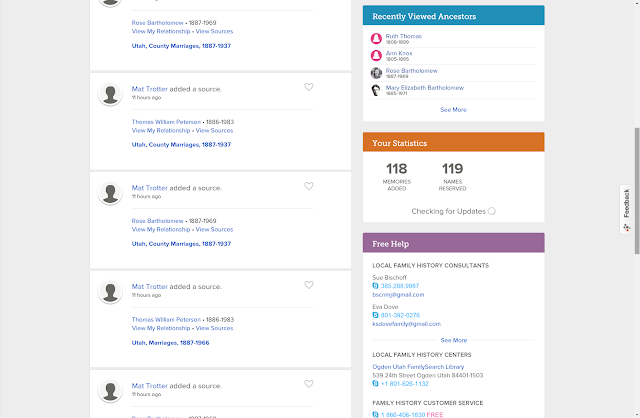This screenshot has width=640, height=418.
Task: Open Rose Bartholomew in Recently Viewed Ancestors
Action: [x=411, y=71]
